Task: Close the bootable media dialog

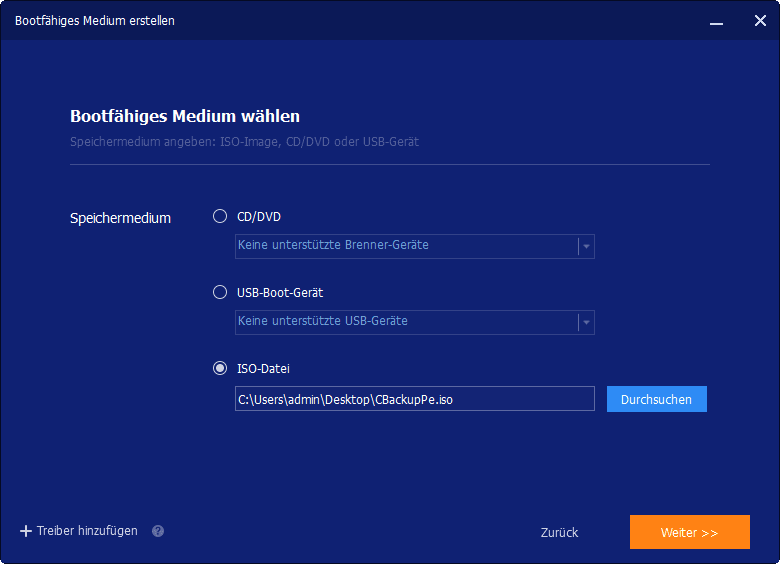Action: [x=759, y=21]
